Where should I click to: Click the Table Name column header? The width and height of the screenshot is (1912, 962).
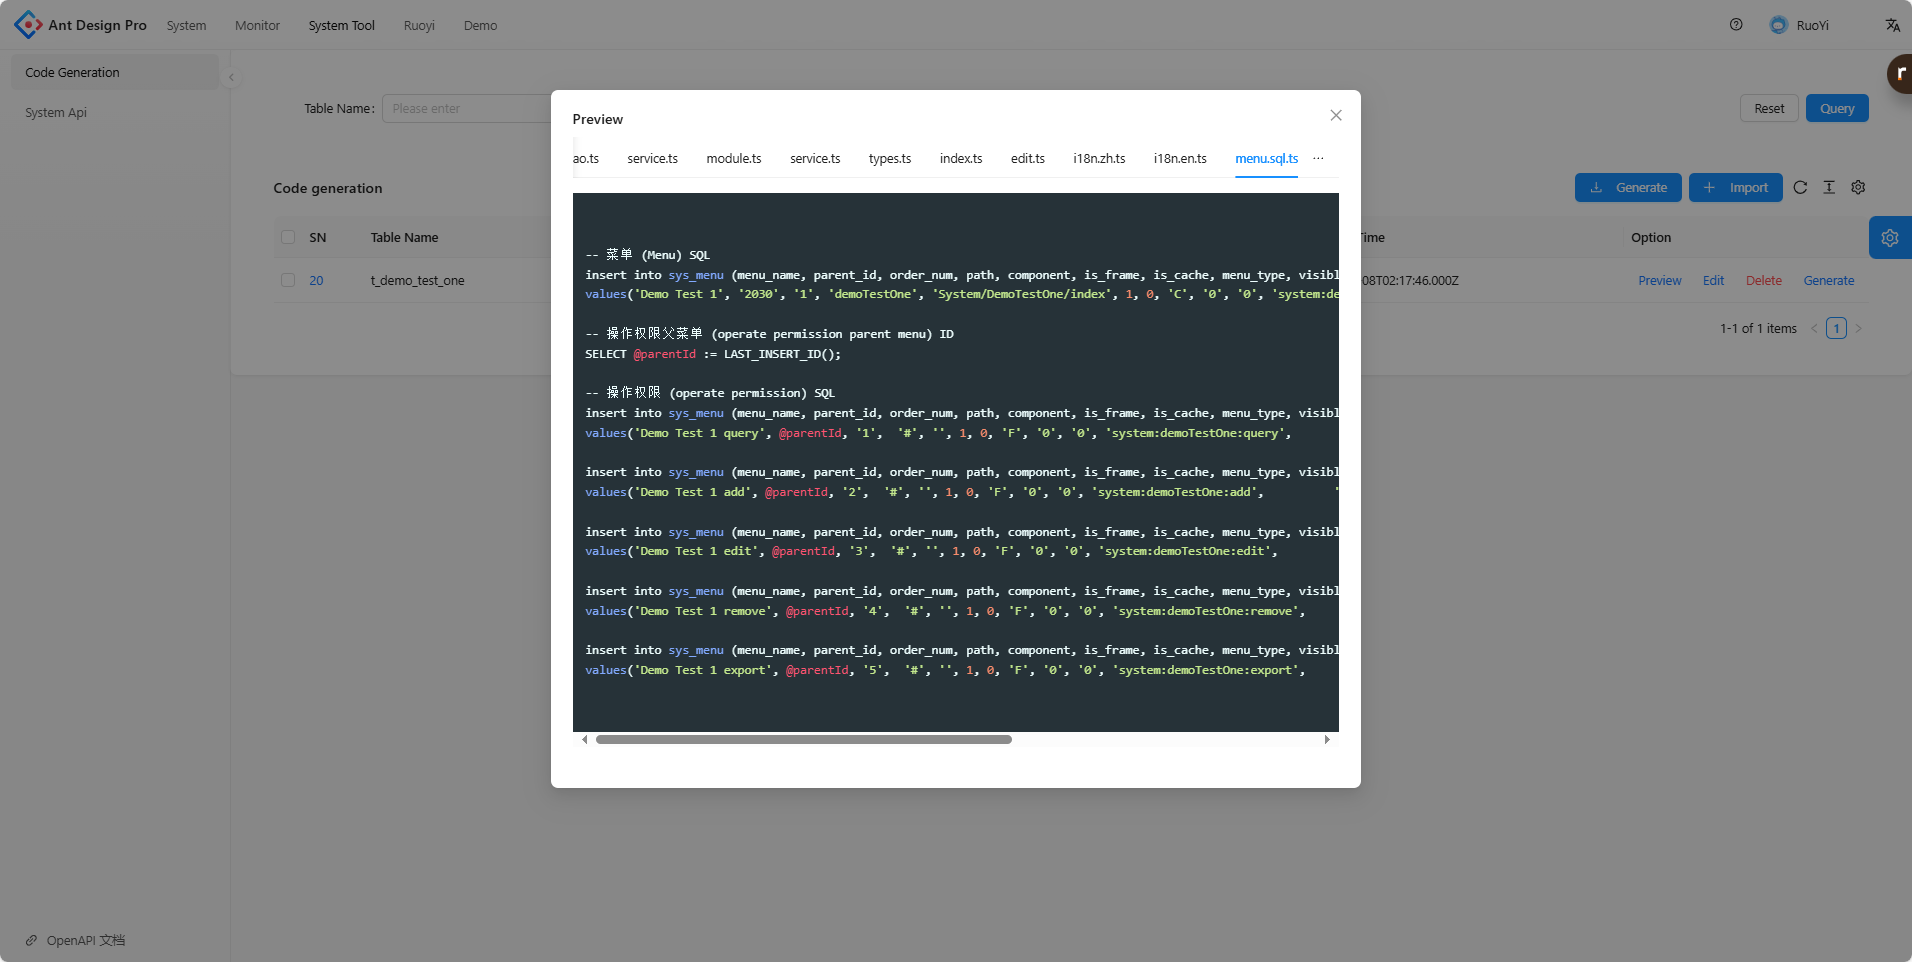[404, 237]
